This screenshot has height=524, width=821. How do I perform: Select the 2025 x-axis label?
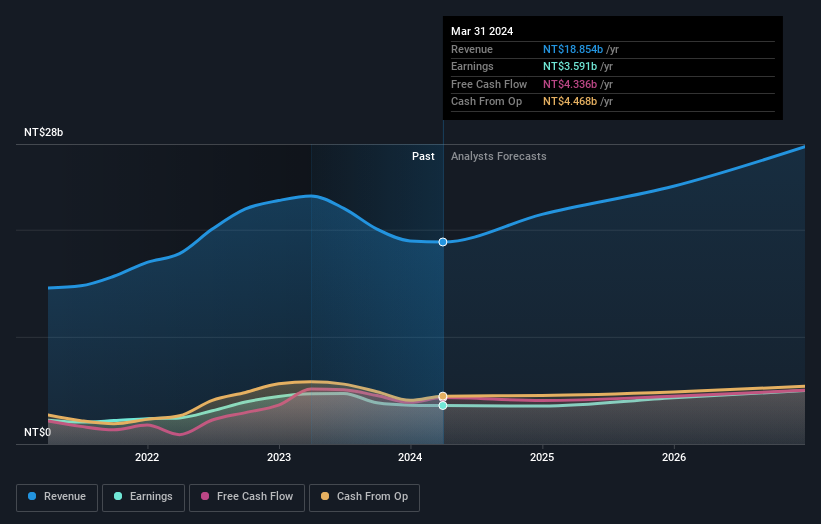pyautogui.click(x=542, y=457)
